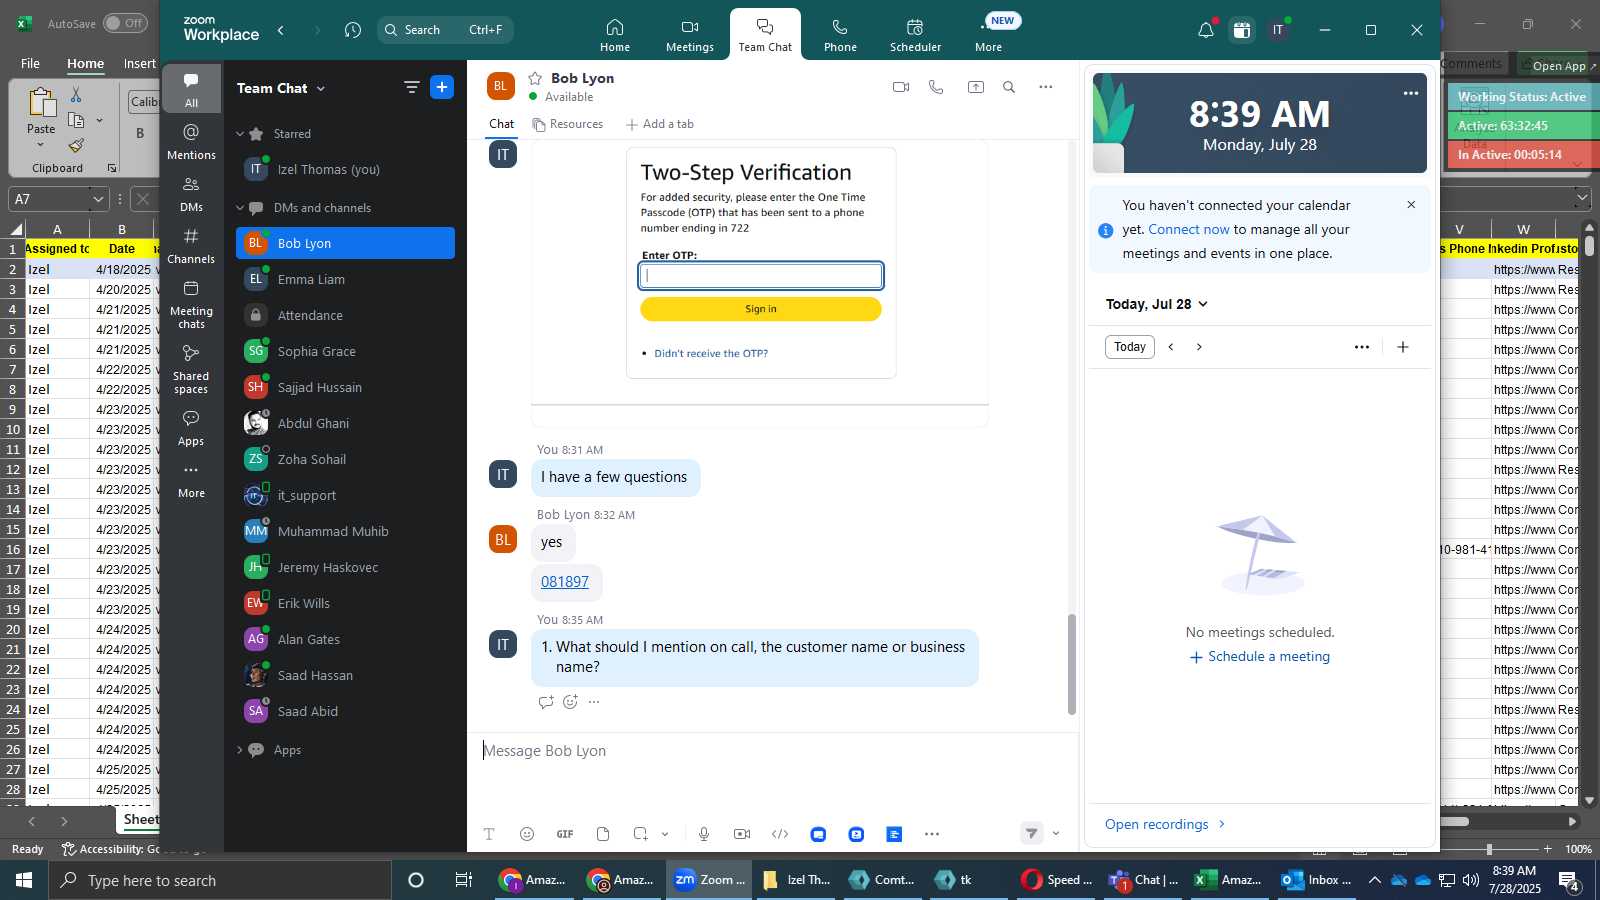Share screen with Bob Lyon
The width and height of the screenshot is (1600, 900).
pyautogui.click(x=976, y=87)
